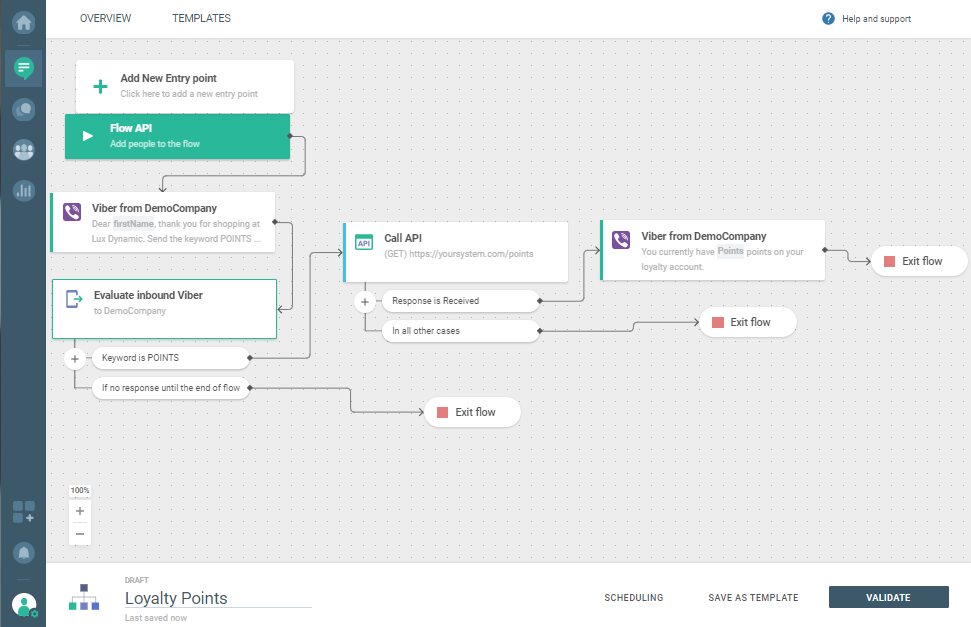
Task: Switch to the Overview tab
Action: pyautogui.click(x=105, y=19)
